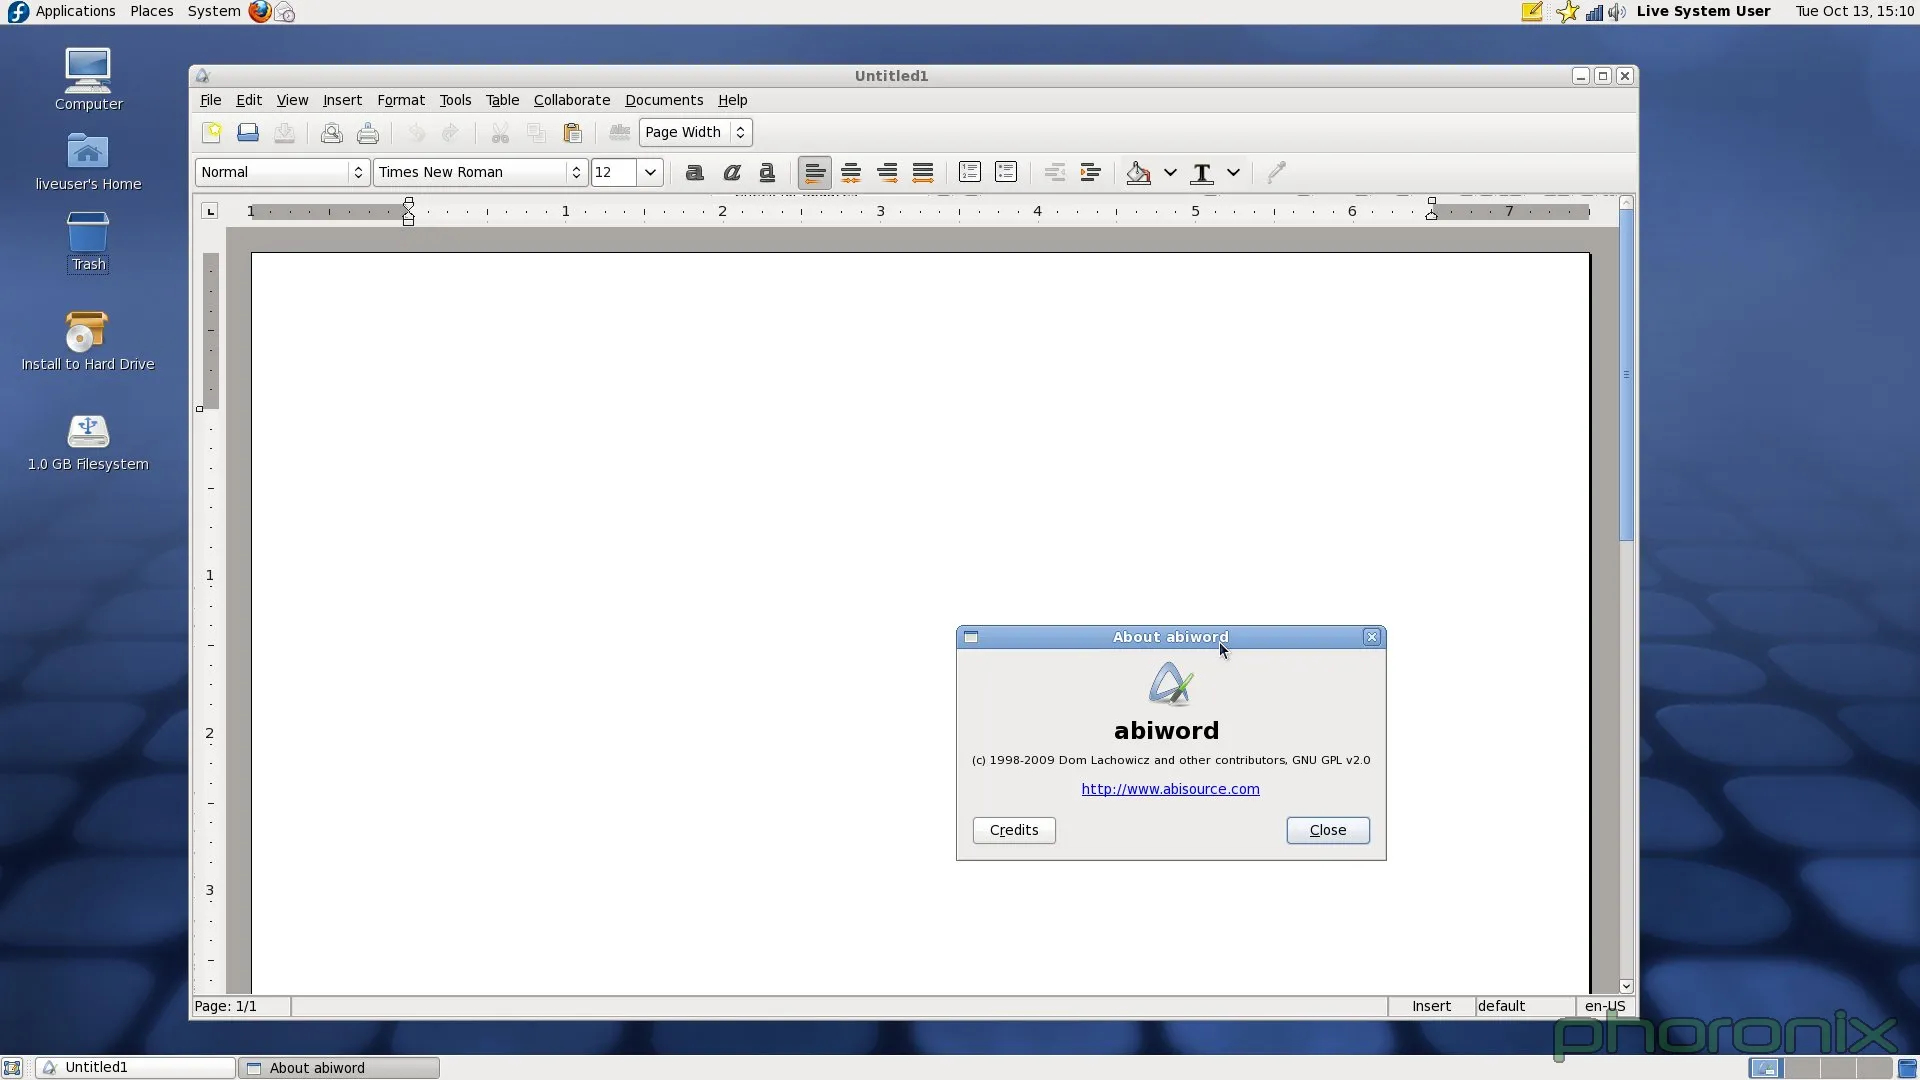This screenshot has height=1080, width=1920.
Task: Click the Undo arrow icon
Action: pyautogui.click(x=415, y=132)
